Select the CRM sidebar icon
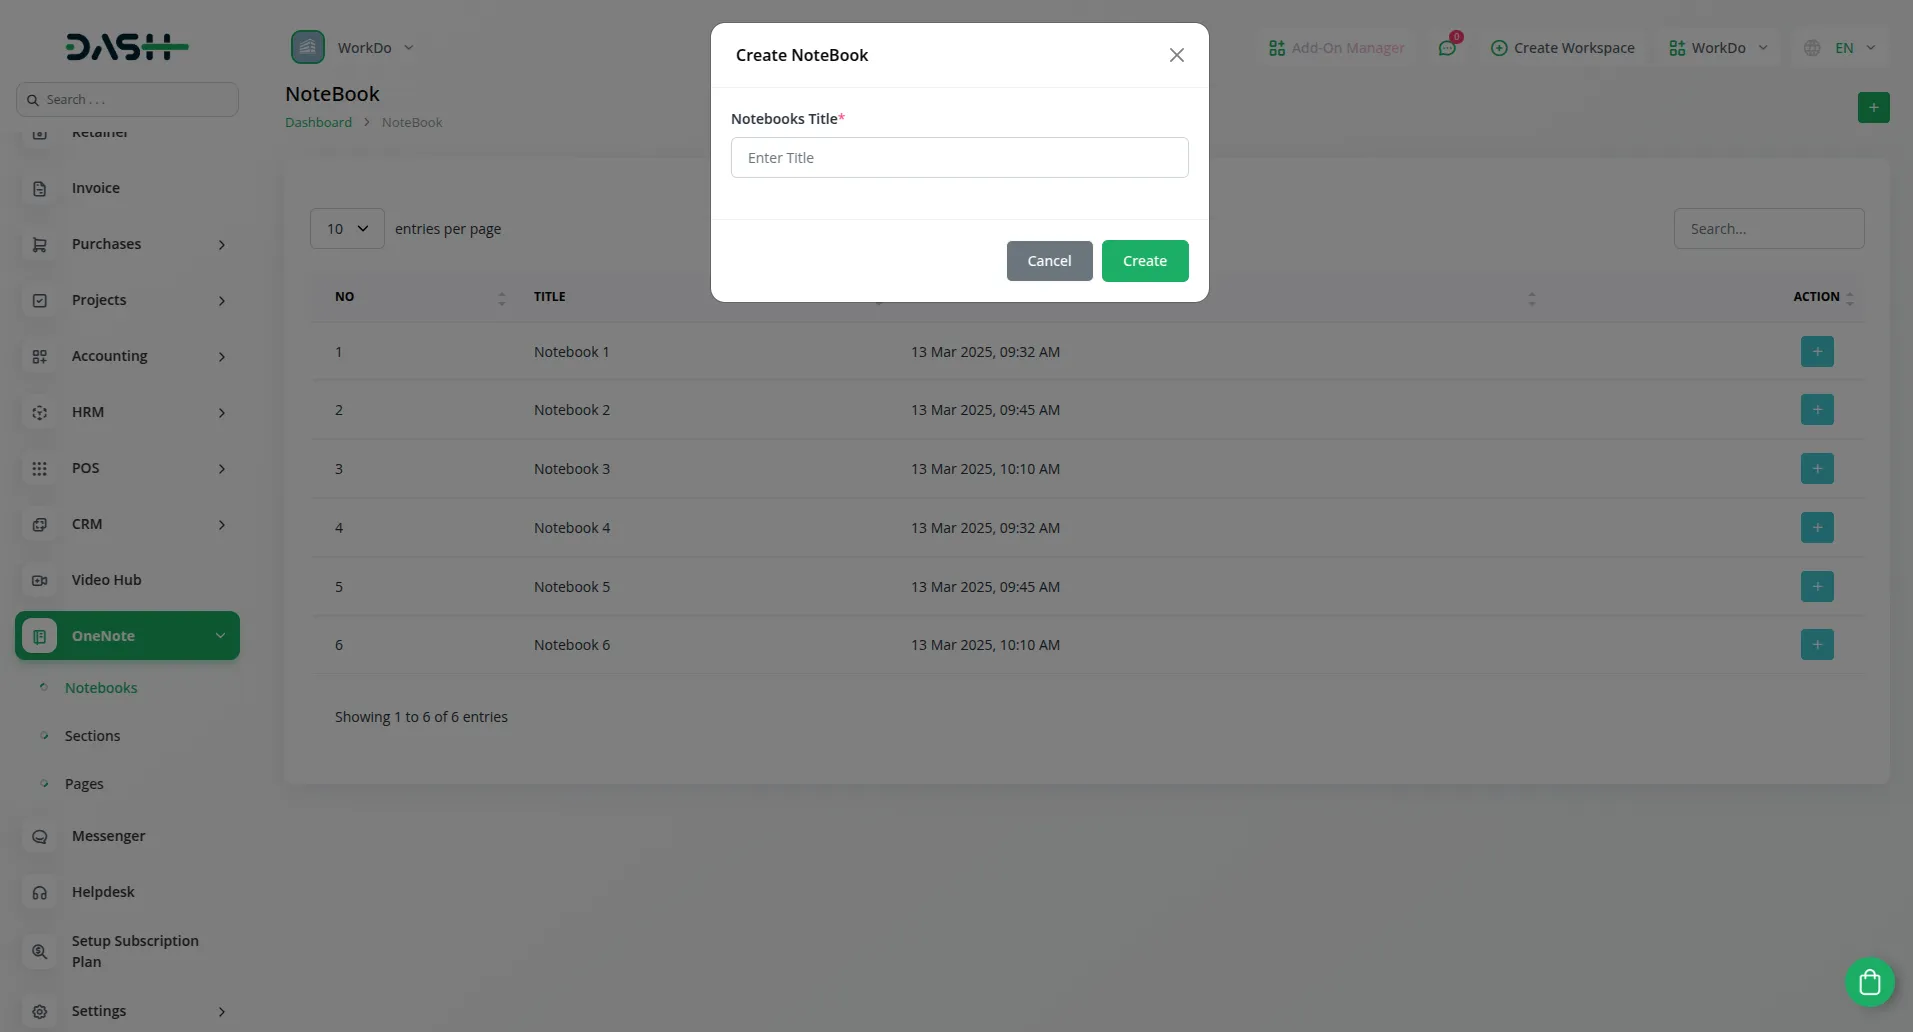Image resolution: width=1913 pixels, height=1032 pixels. (x=39, y=524)
